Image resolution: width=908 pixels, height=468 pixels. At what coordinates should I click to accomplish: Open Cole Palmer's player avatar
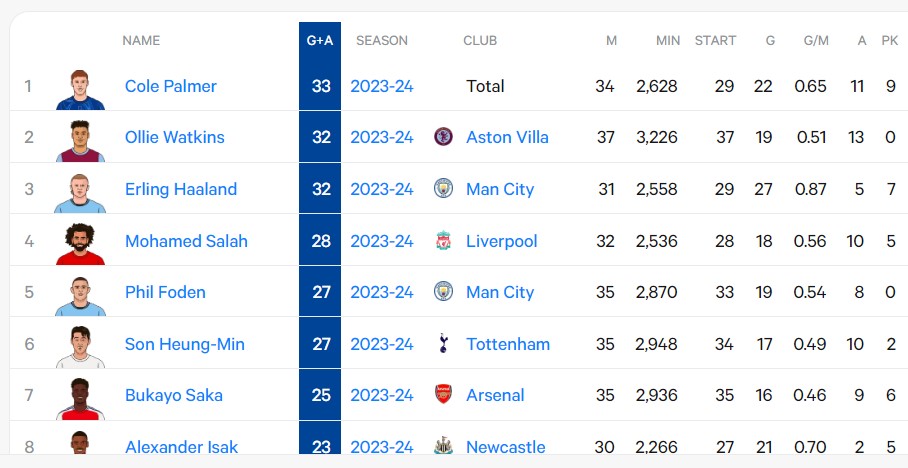coord(80,90)
